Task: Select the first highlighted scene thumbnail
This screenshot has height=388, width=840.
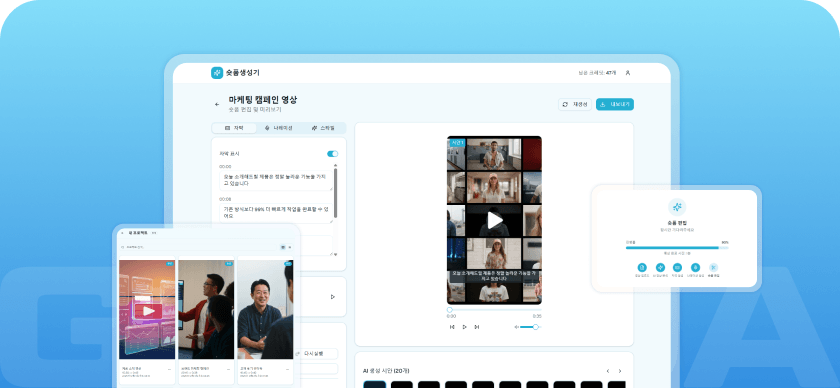Action: [374, 384]
